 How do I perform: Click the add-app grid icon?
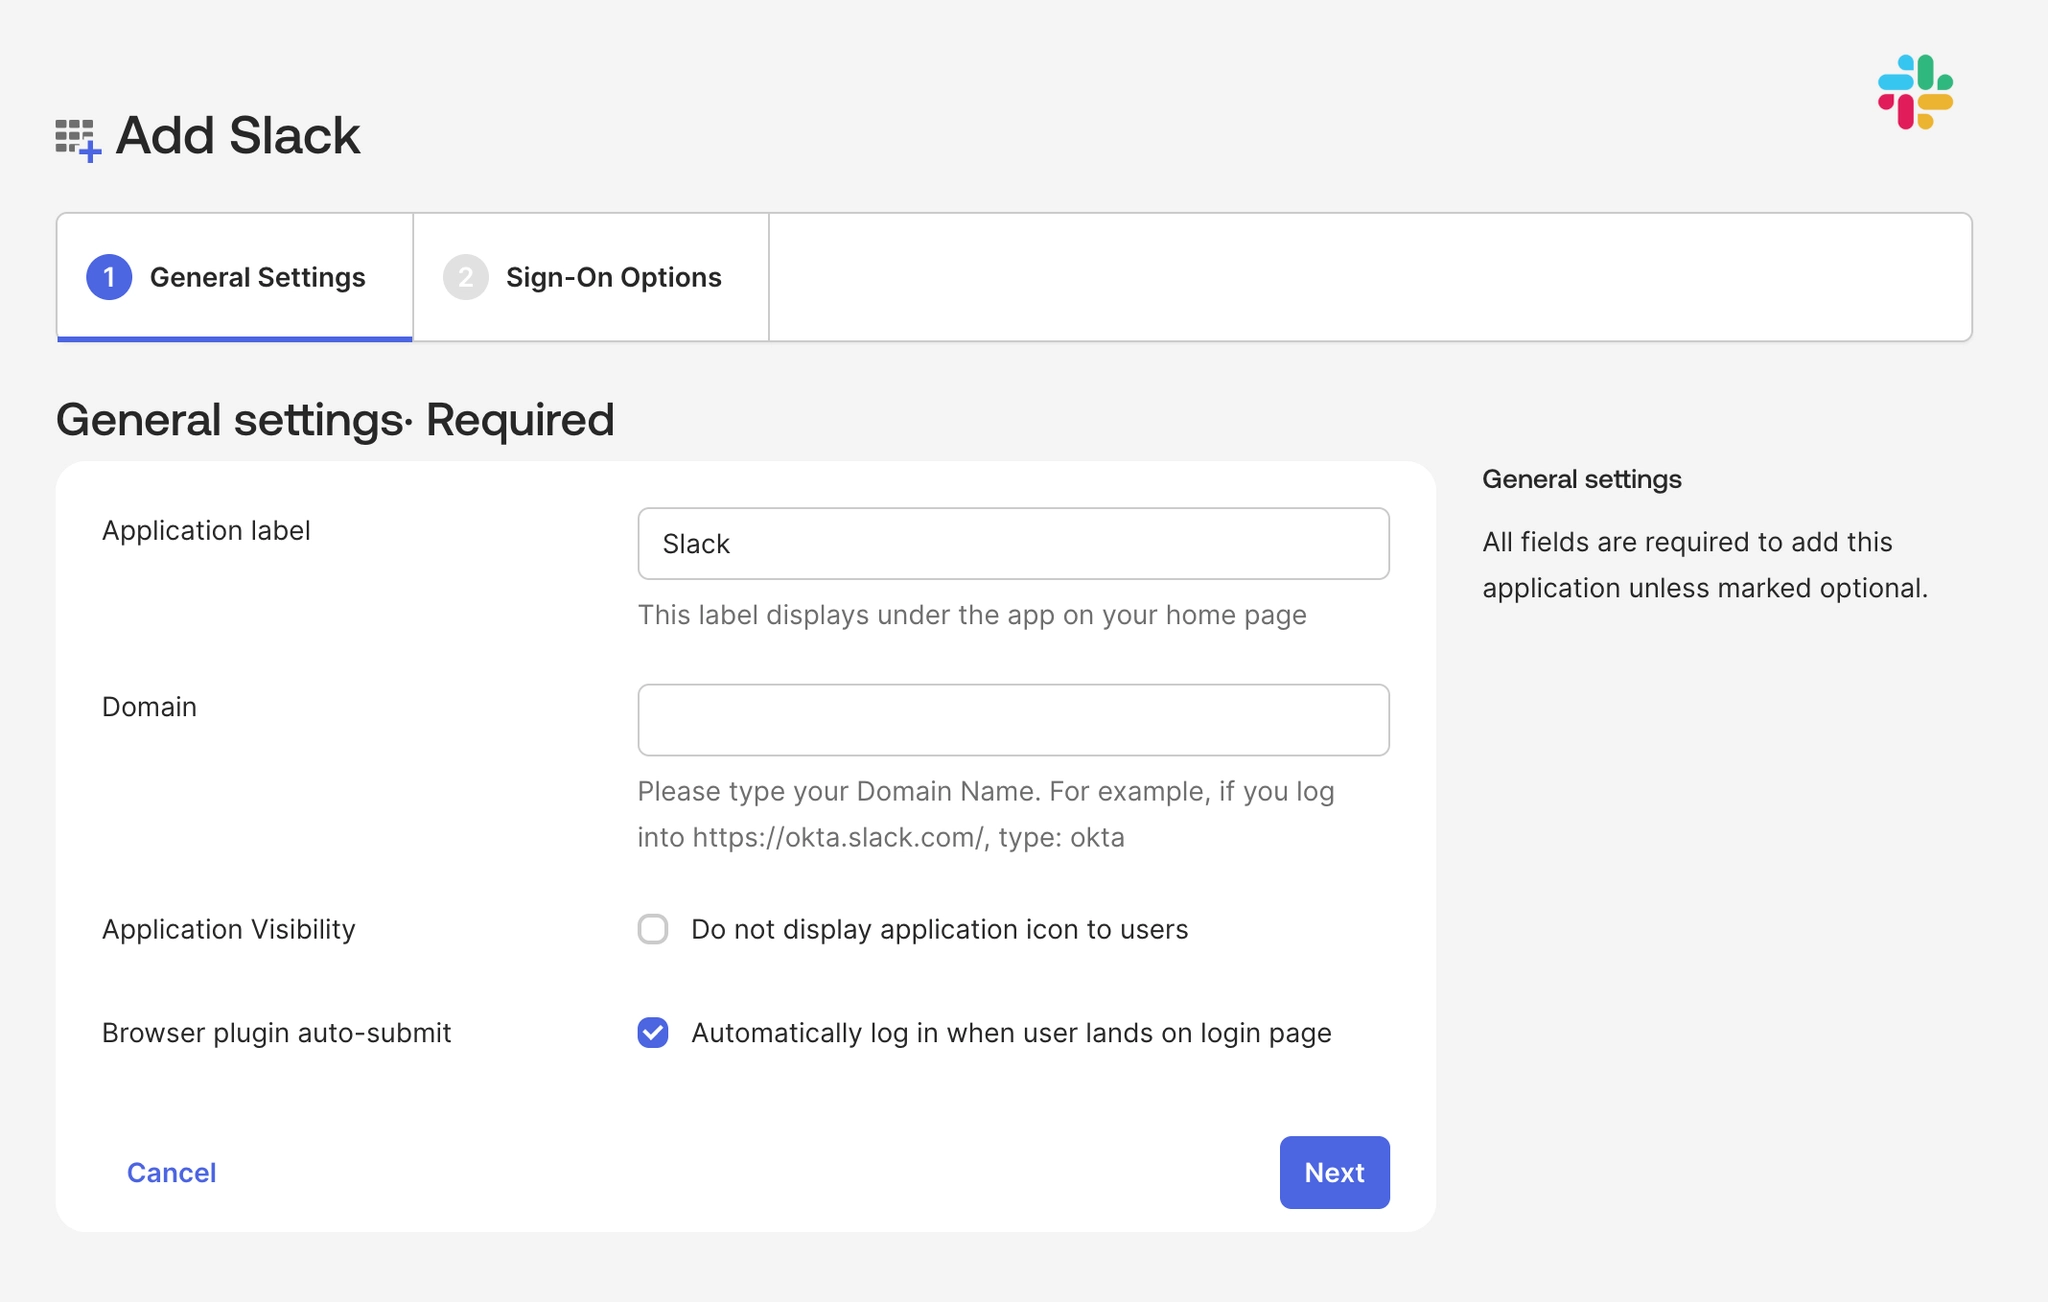(78, 140)
